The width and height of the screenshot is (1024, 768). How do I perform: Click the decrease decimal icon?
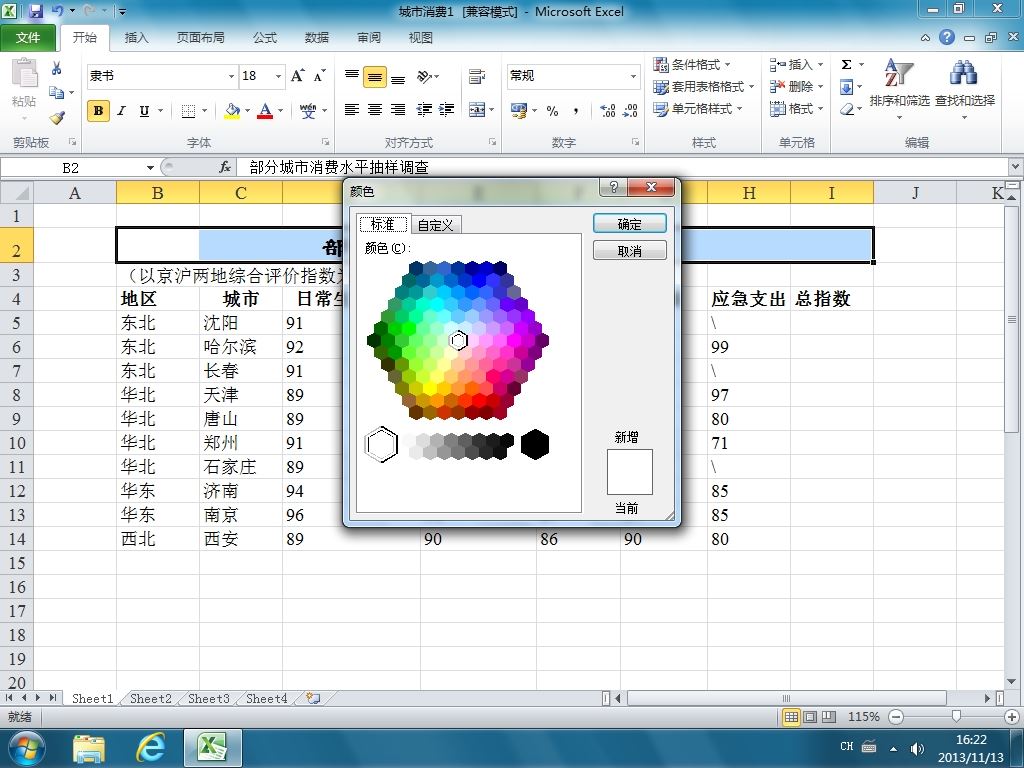coord(630,110)
